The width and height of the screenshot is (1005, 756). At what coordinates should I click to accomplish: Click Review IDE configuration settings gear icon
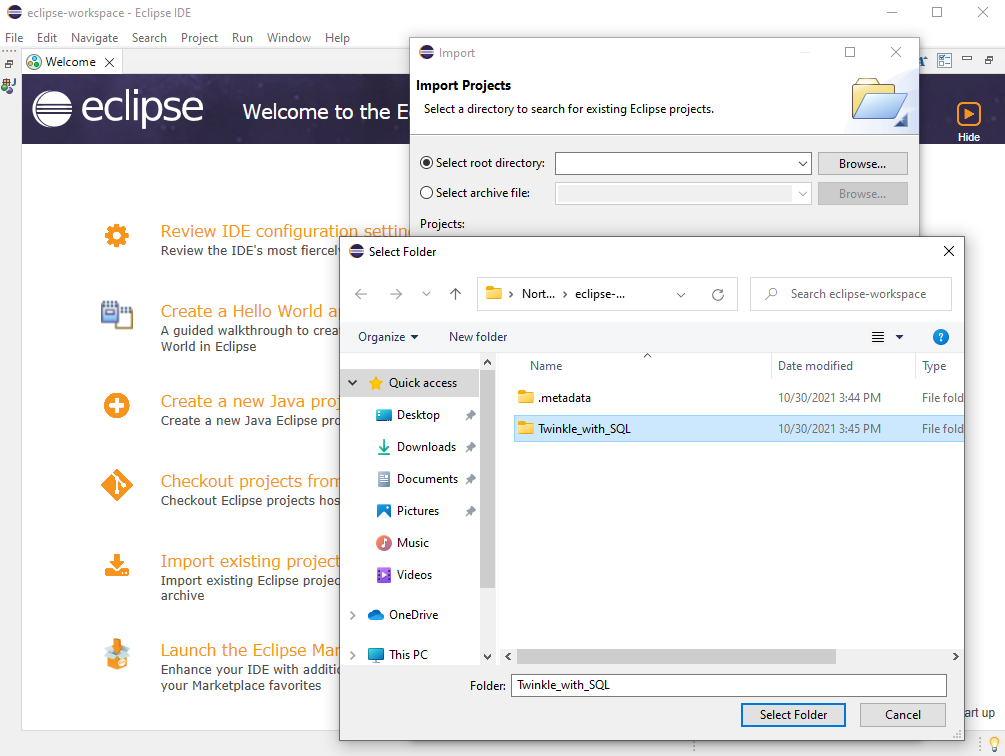(117, 236)
